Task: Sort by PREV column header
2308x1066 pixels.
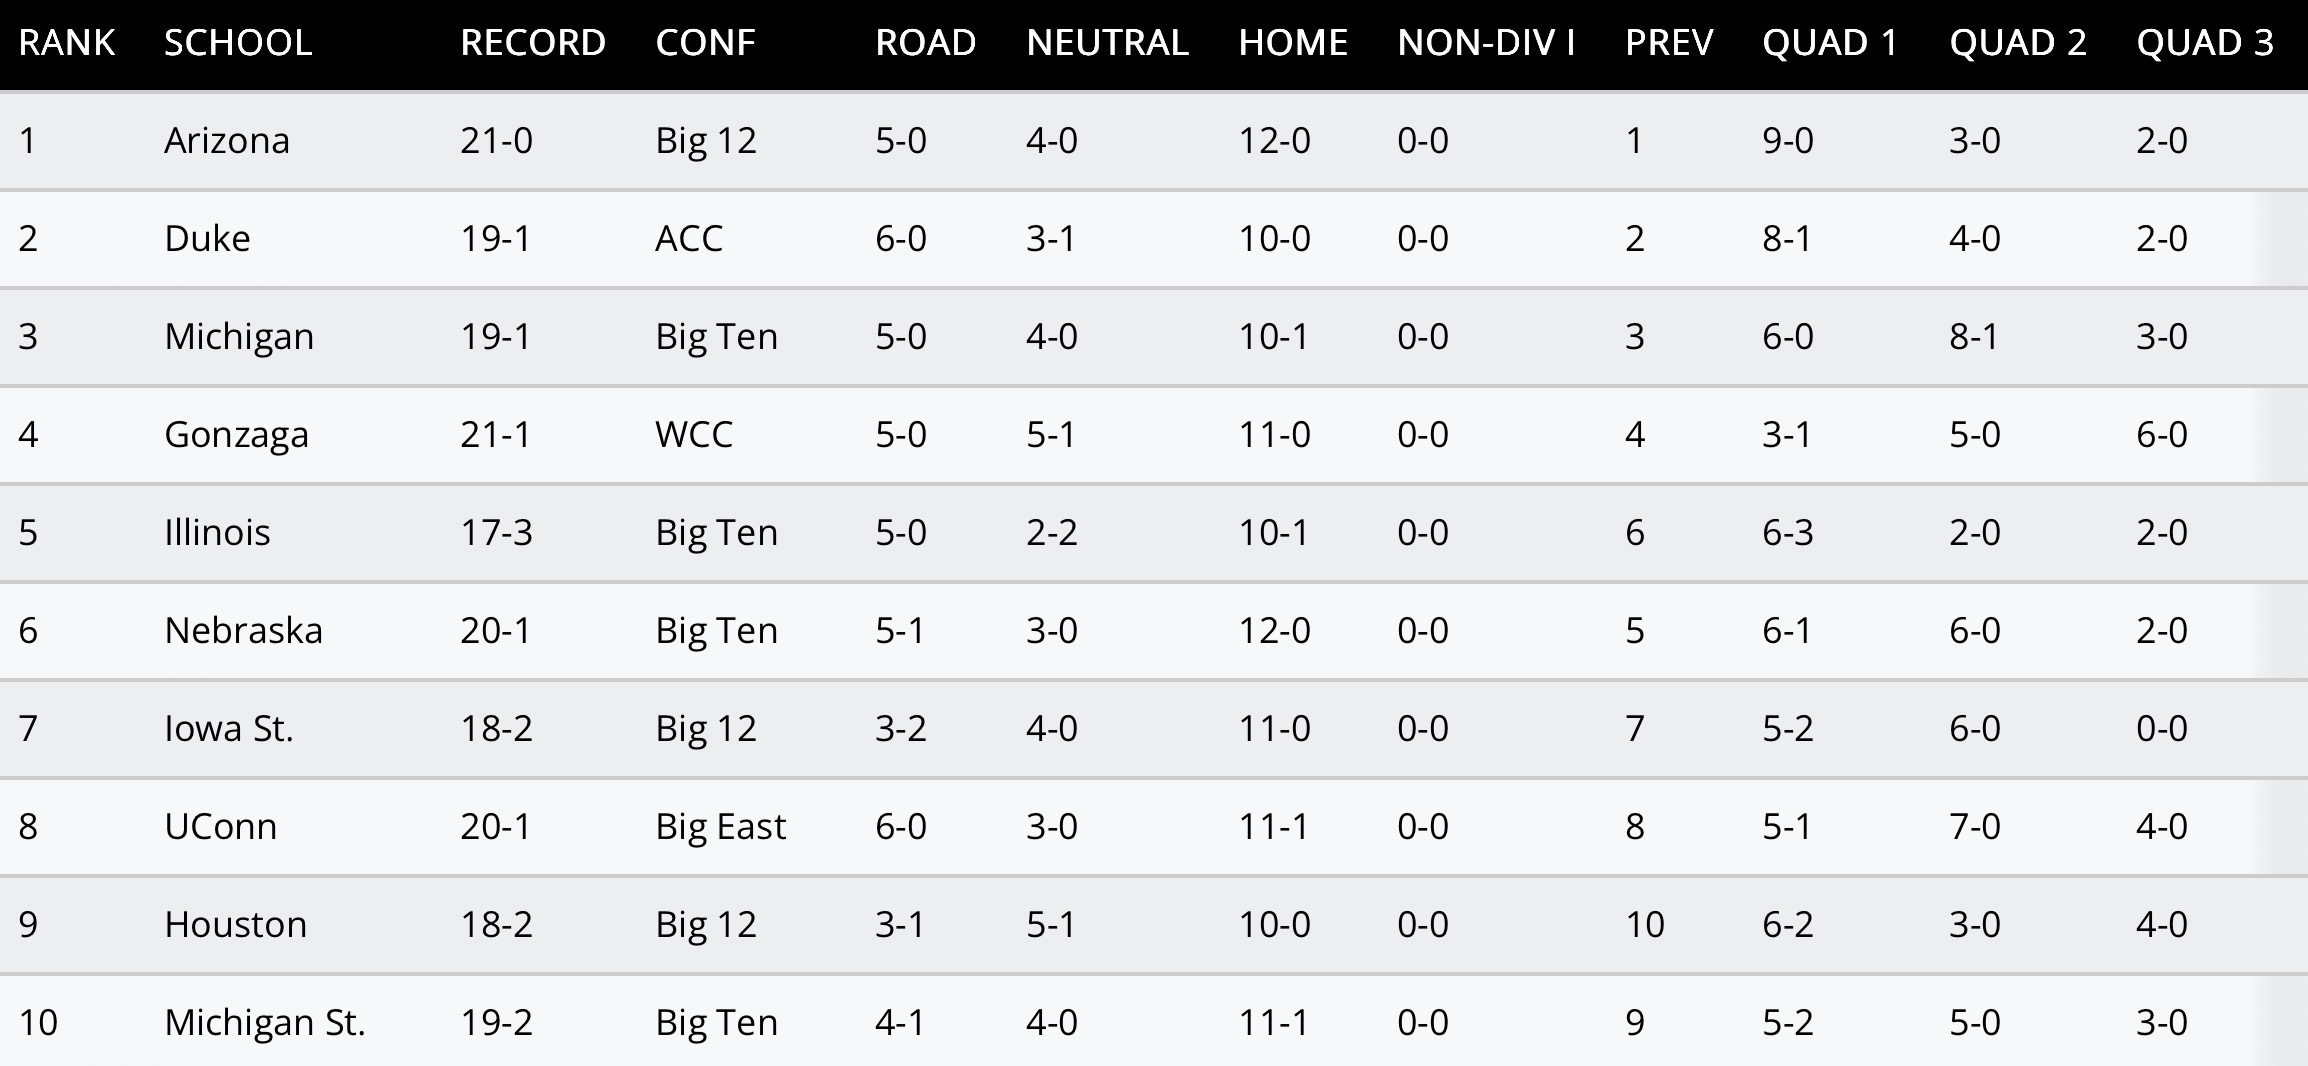Action: tap(1669, 43)
